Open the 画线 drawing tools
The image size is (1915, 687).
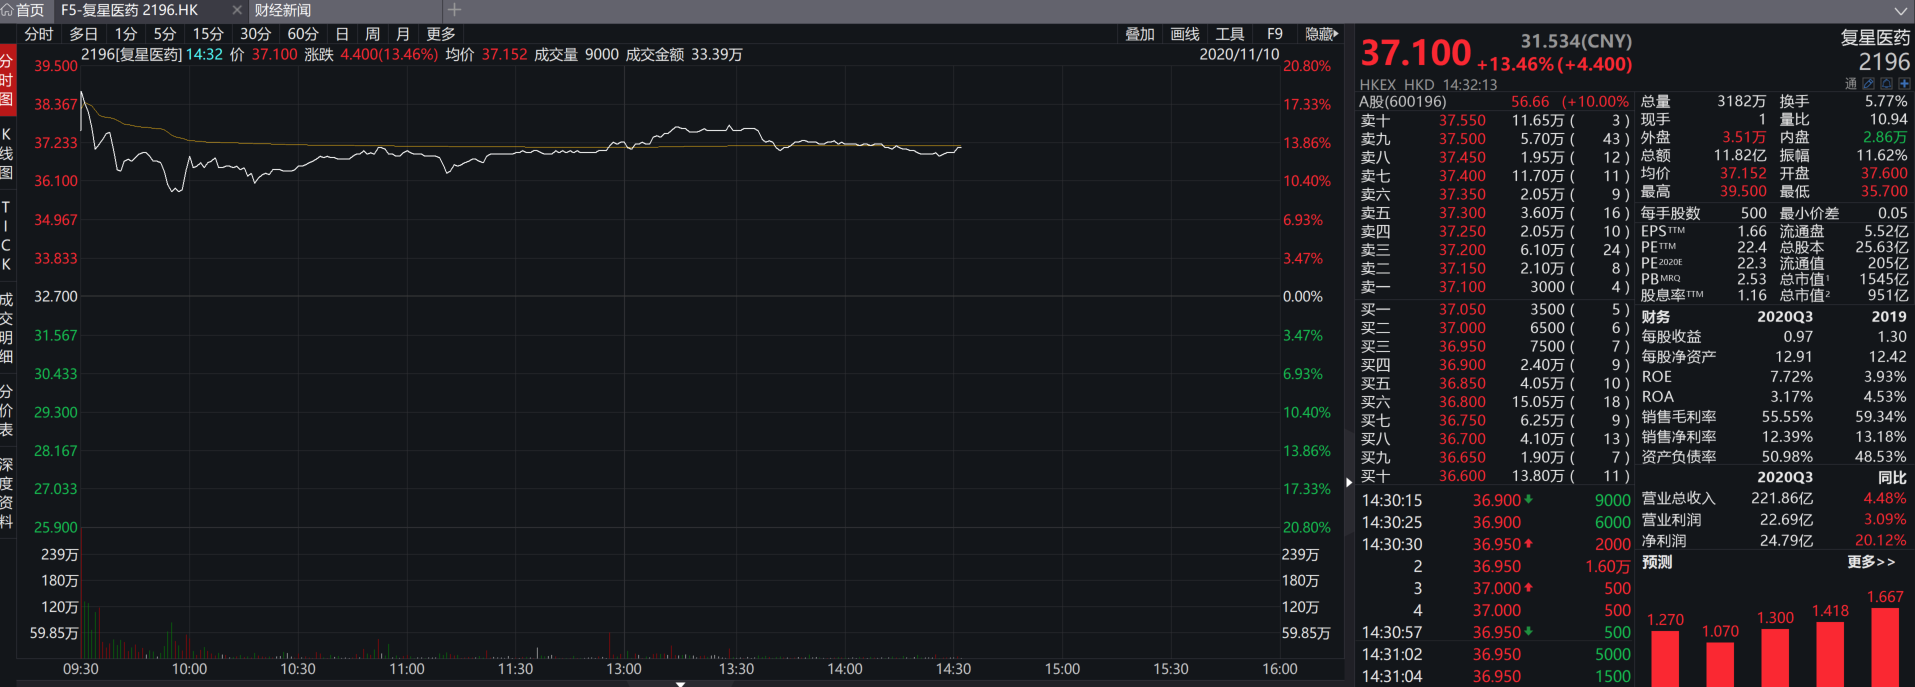pyautogui.click(x=1185, y=34)
